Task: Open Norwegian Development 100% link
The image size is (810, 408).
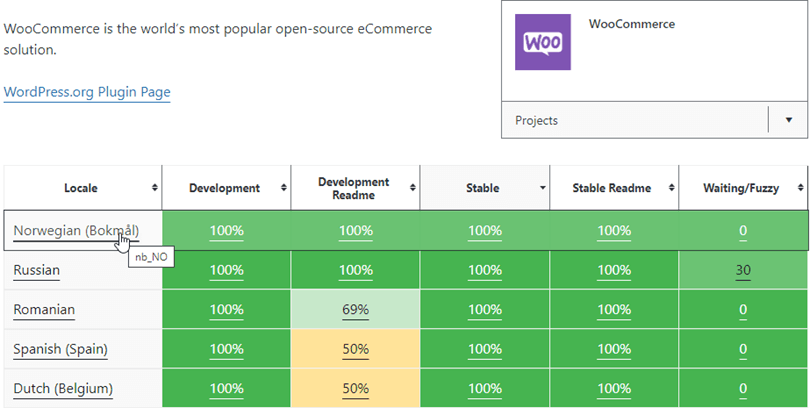Action: [x=226, y=231]
